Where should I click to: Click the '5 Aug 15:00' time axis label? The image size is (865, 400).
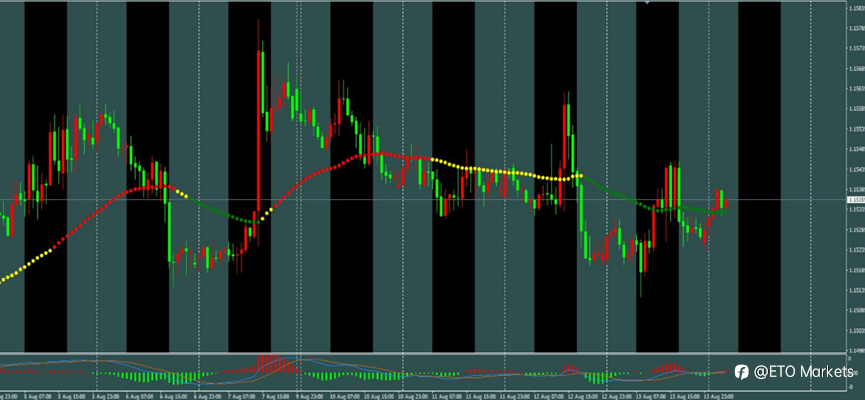(72, 397)
